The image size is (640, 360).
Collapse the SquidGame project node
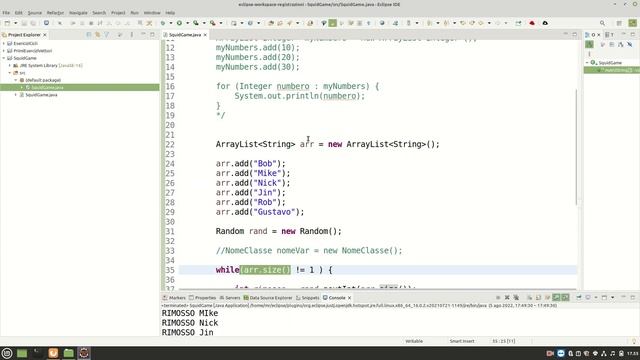coord(4,58)
